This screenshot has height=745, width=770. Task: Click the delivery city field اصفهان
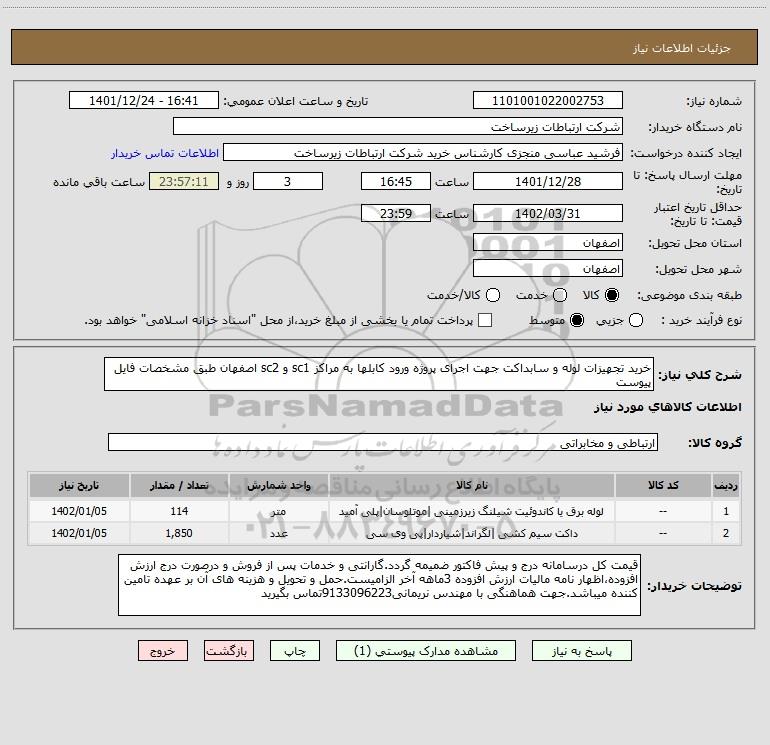548,268
